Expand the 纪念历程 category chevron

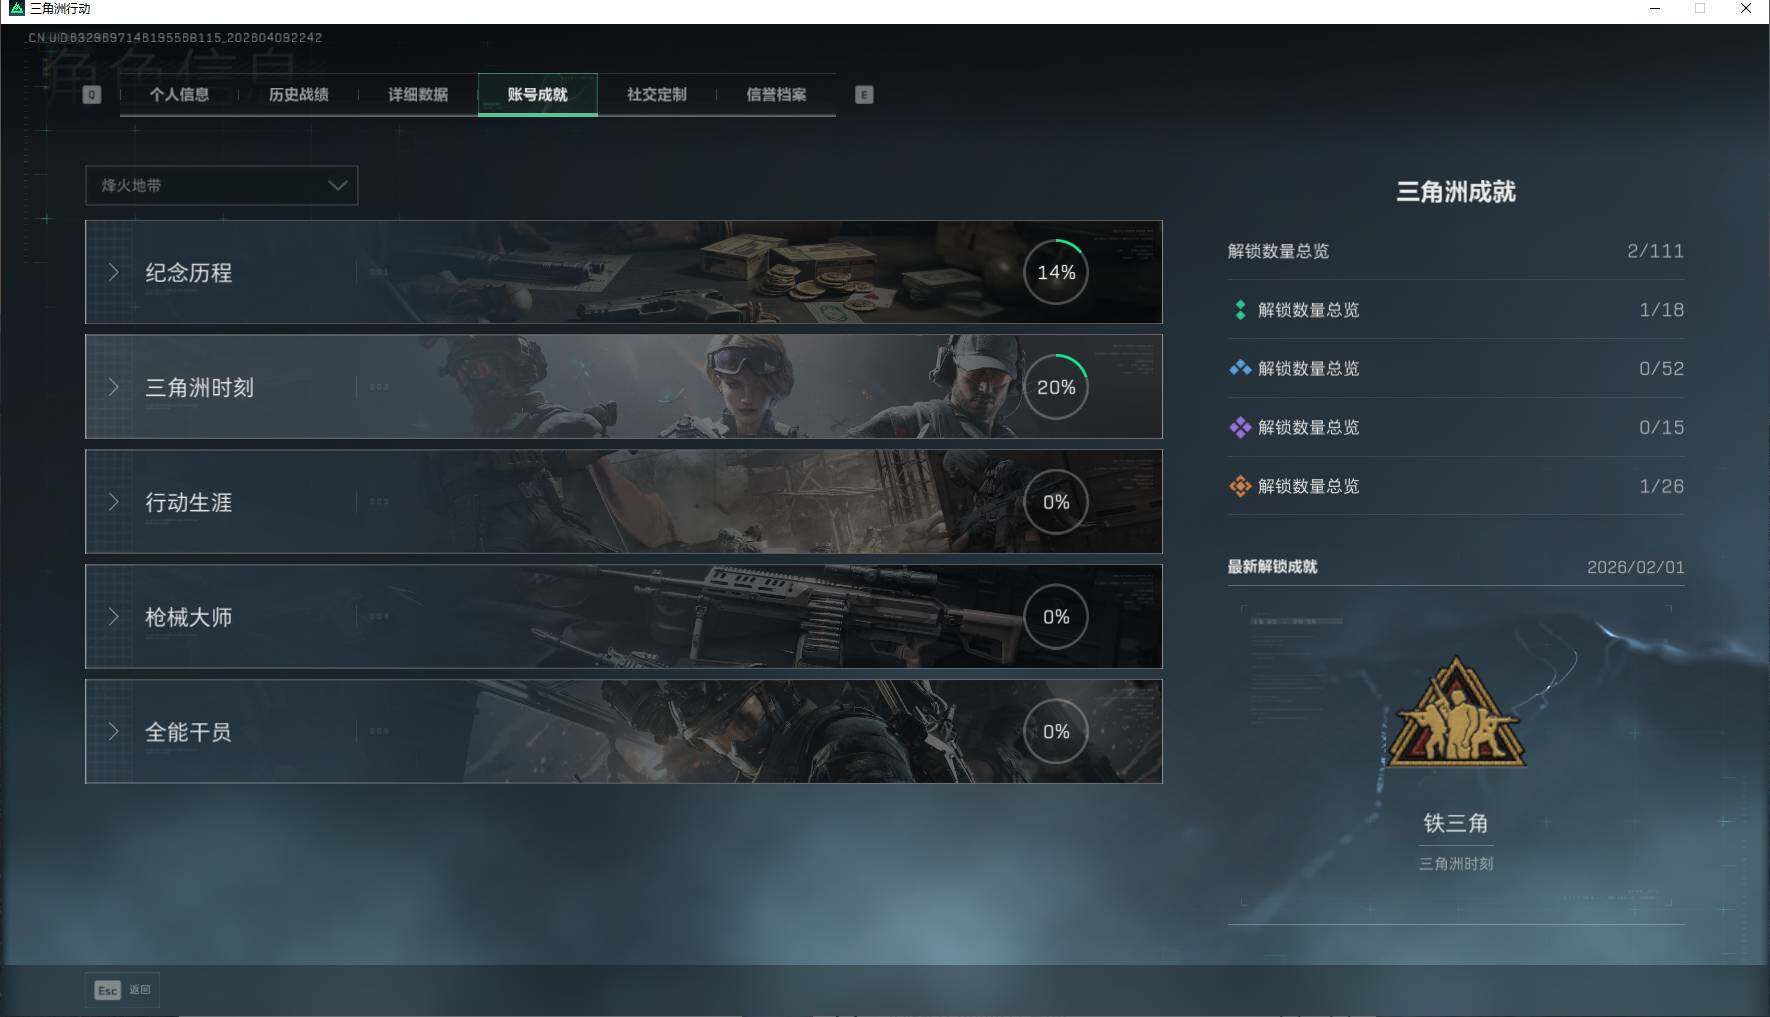[113, 272]
